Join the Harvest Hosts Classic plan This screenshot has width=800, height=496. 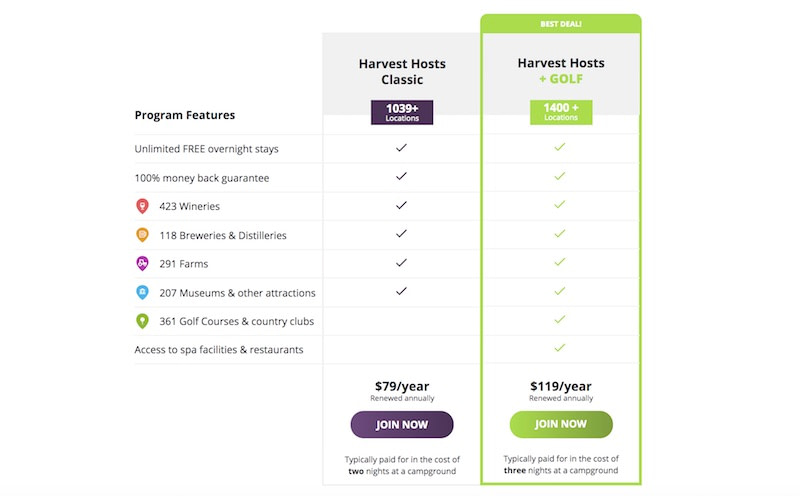coord(402,425)
